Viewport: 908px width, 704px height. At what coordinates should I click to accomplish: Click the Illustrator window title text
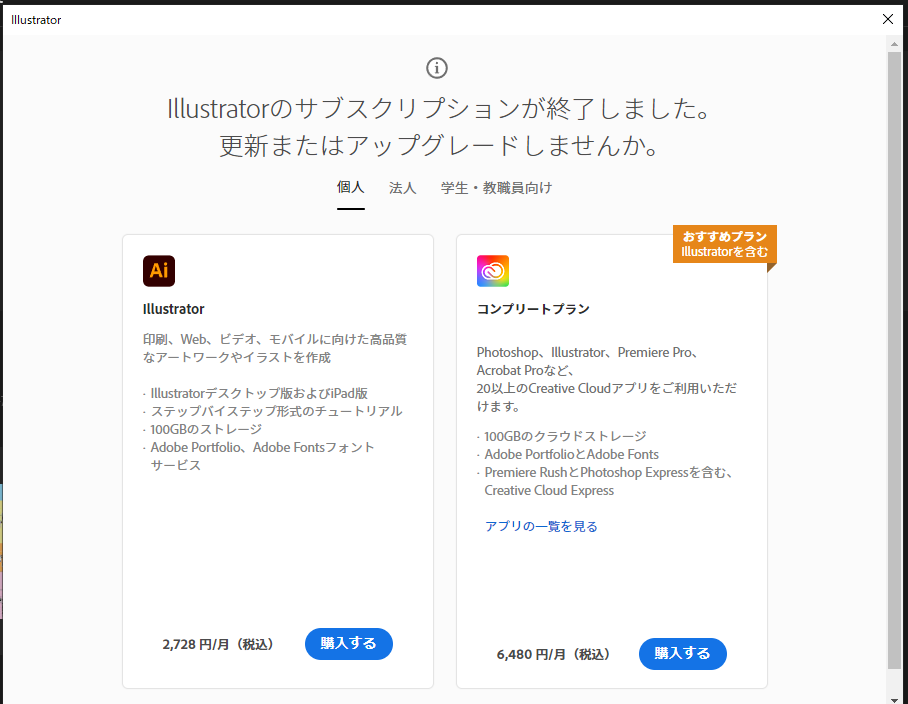[36, 20]
